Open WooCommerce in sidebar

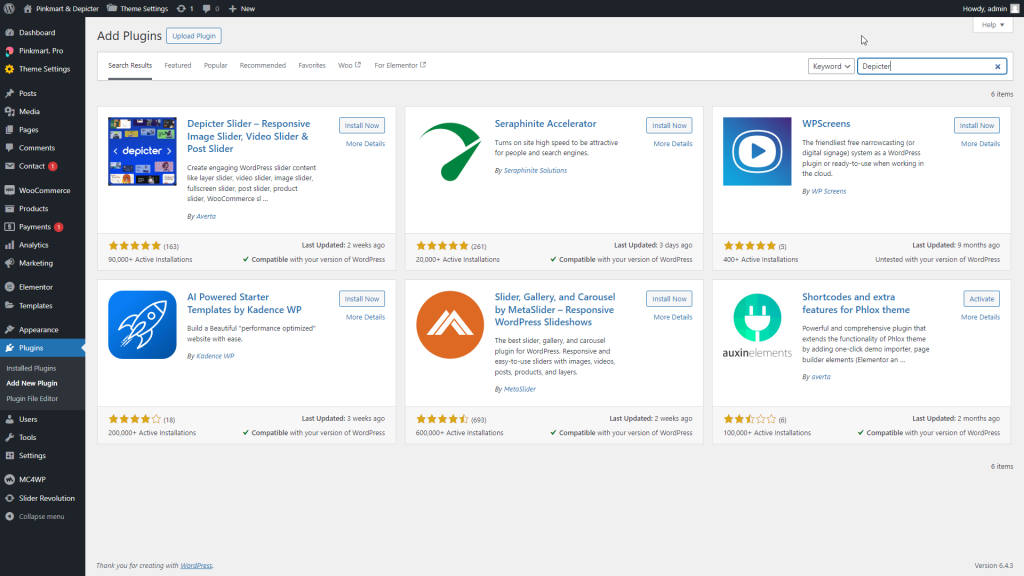point(42,190)
